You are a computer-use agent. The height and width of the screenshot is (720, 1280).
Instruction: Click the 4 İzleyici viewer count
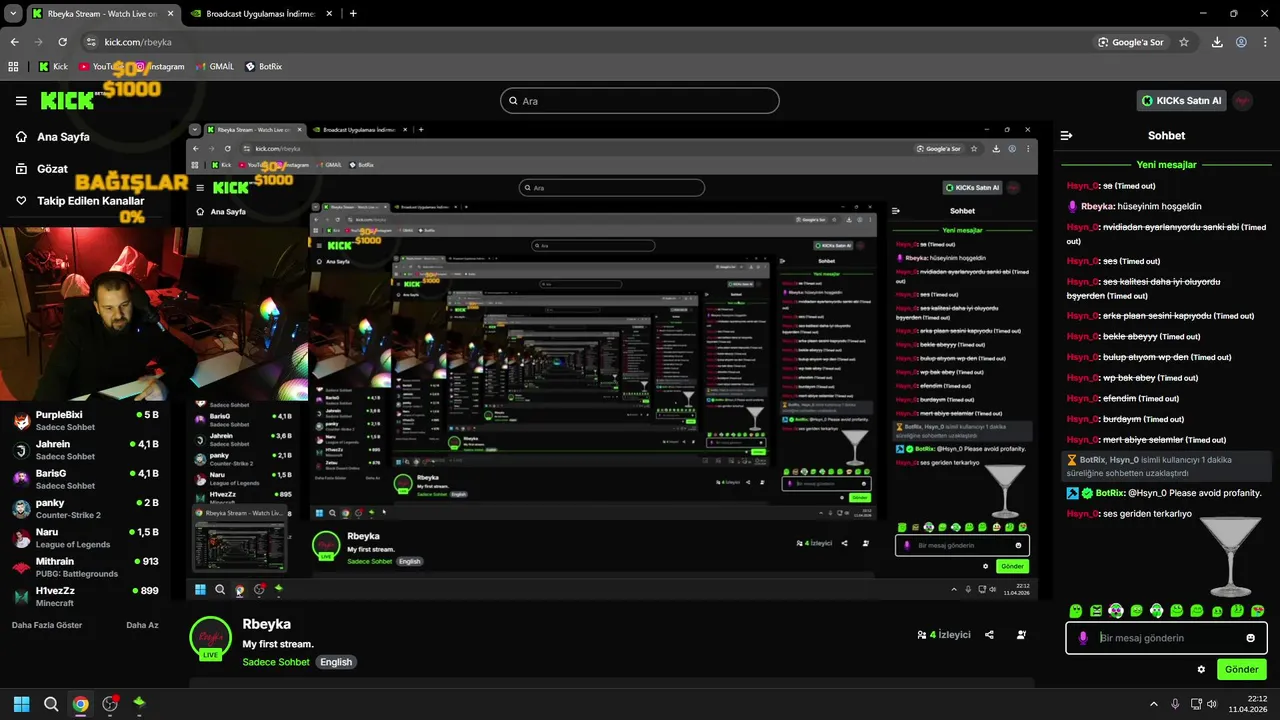[944, 635]
